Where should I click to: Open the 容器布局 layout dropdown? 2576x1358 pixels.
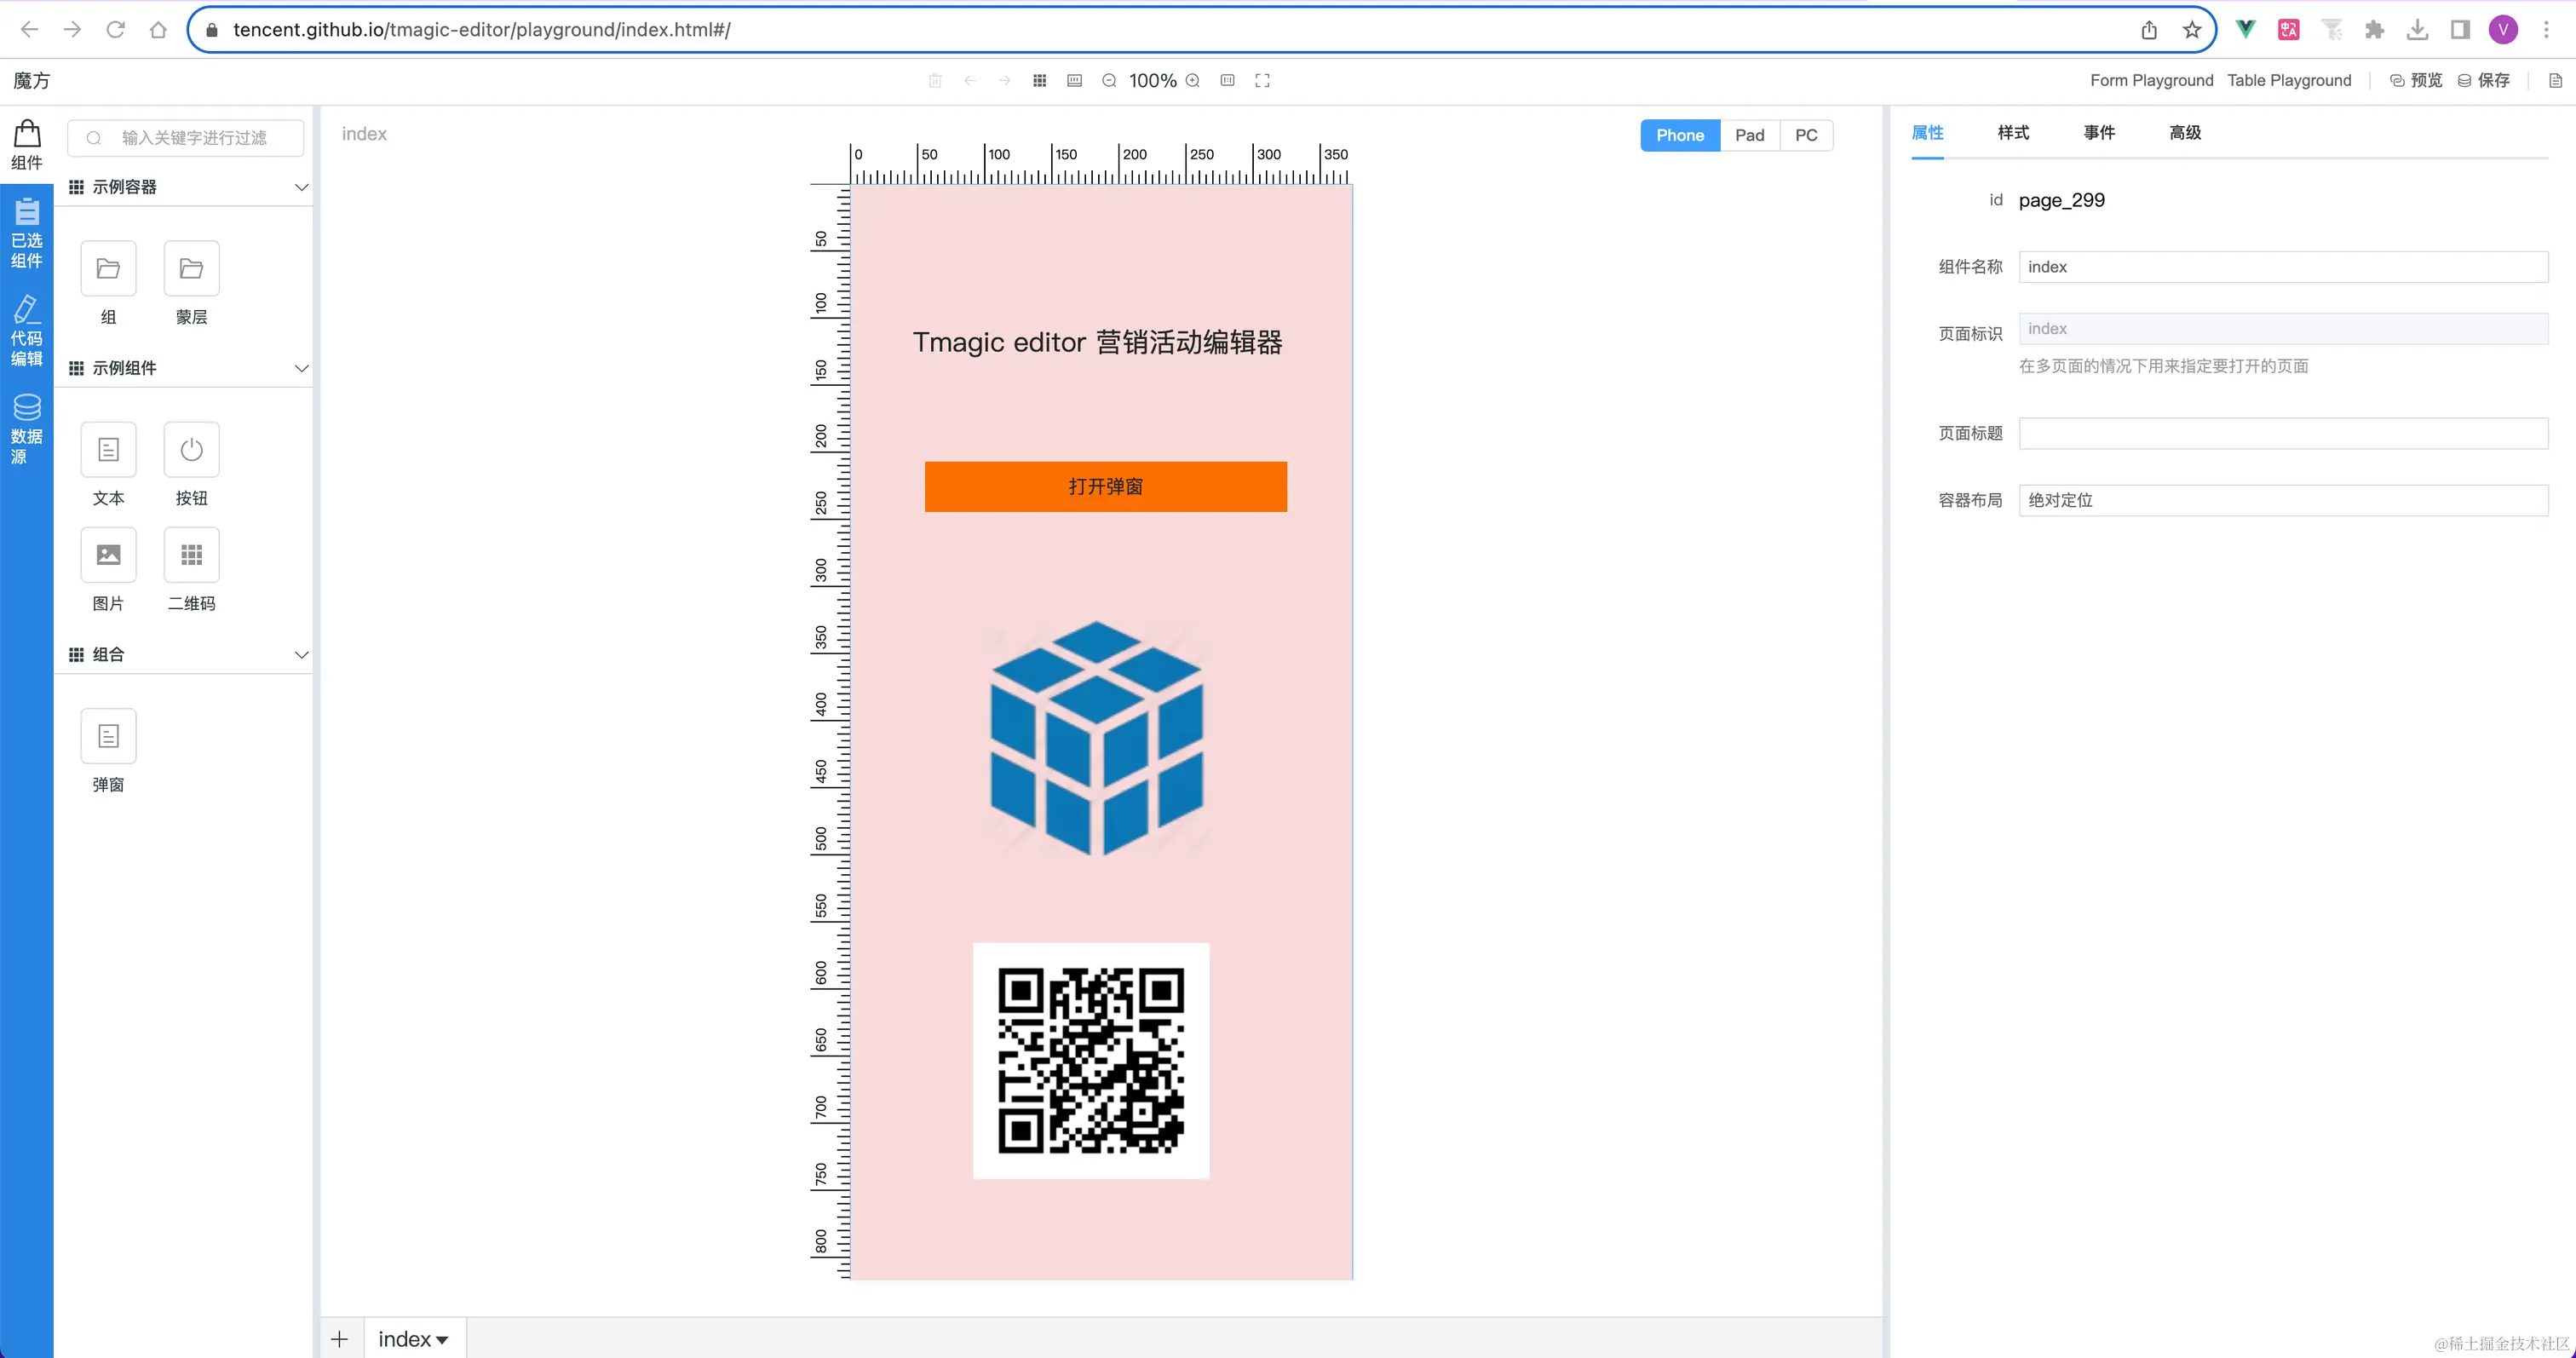pos(2283,500)
